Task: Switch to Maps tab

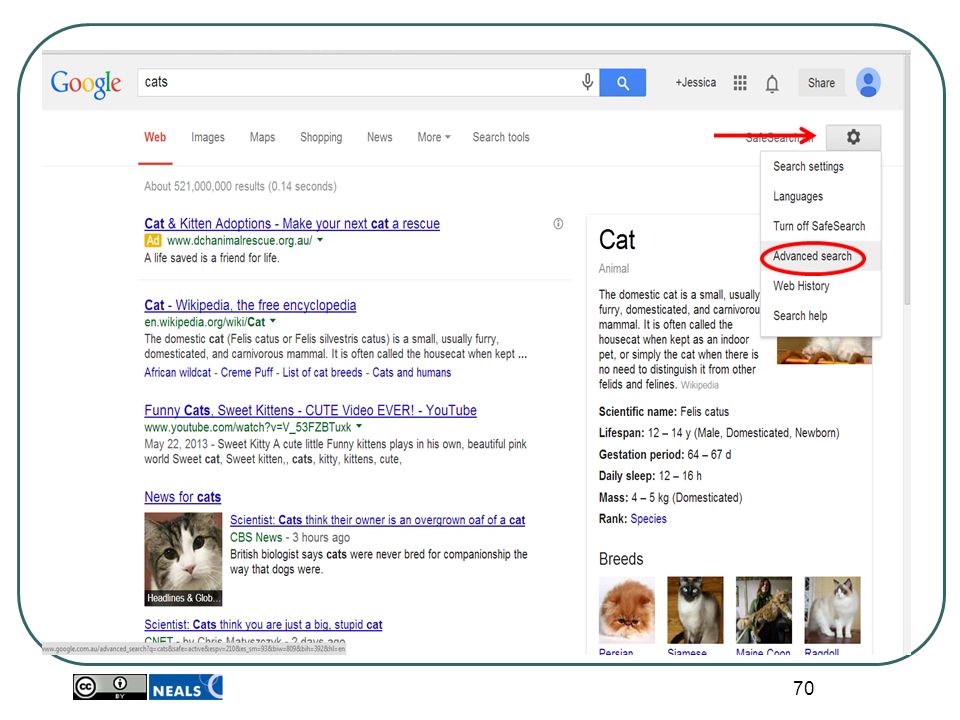Action: click(x=262, y=137)
